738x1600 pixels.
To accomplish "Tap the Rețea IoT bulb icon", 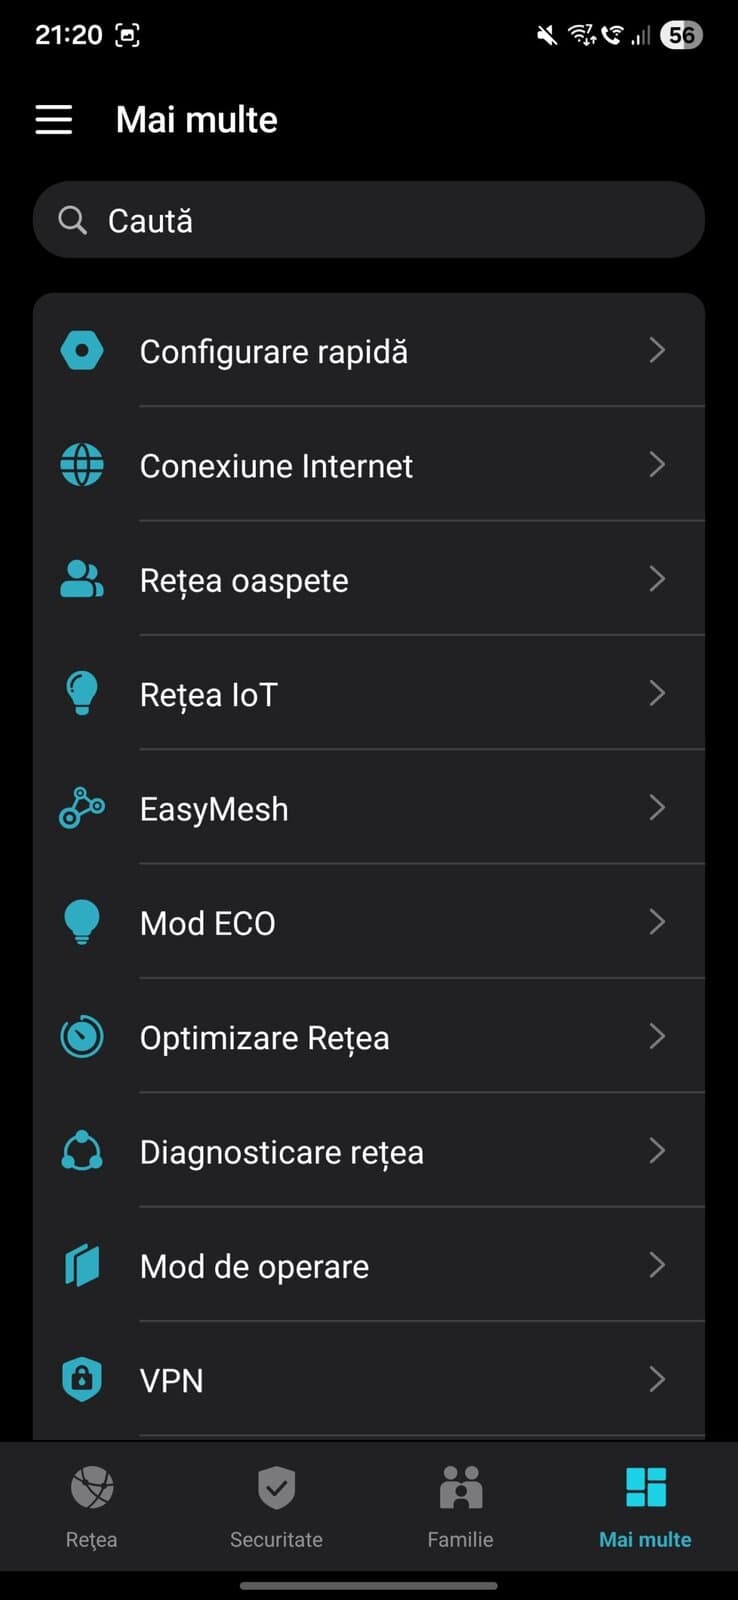I will pyautogui.click(x=82, y=693).
